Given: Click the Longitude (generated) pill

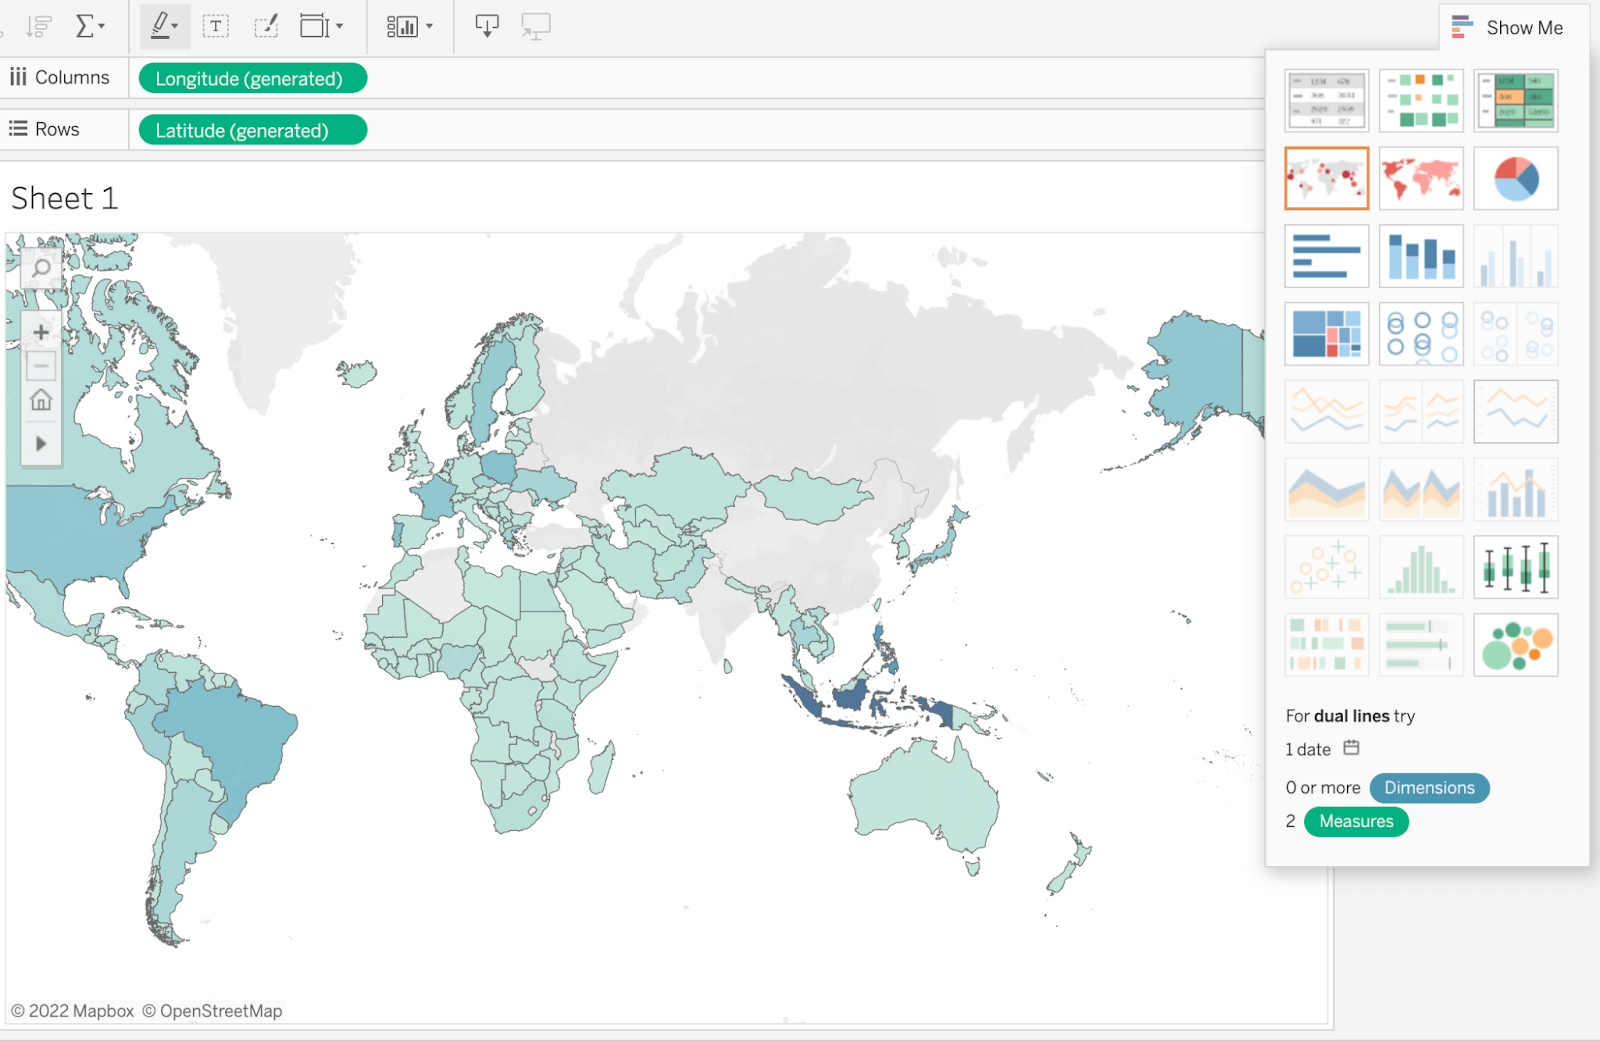Looking at the screenshot, I should [252, 78].
